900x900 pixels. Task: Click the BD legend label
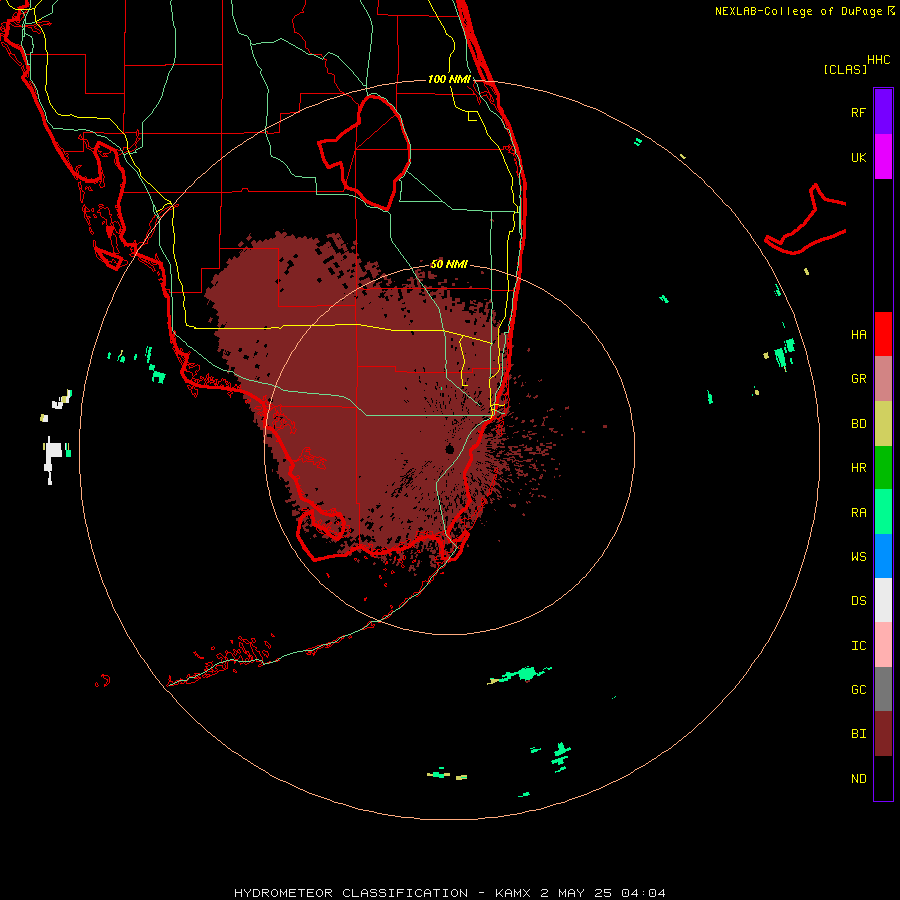click(858, 424)
